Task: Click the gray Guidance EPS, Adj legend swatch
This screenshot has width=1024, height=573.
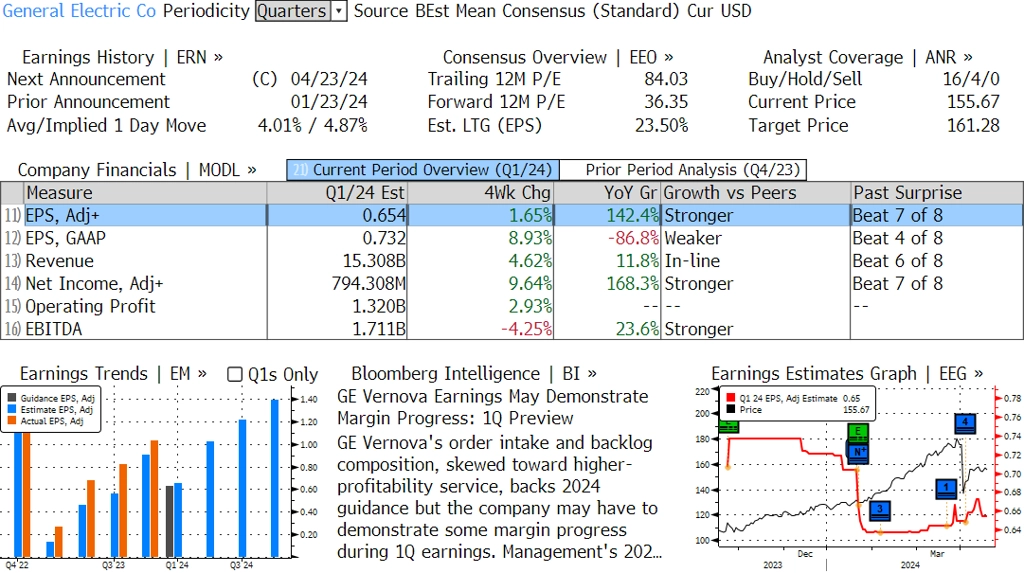Action: [12, 398]
